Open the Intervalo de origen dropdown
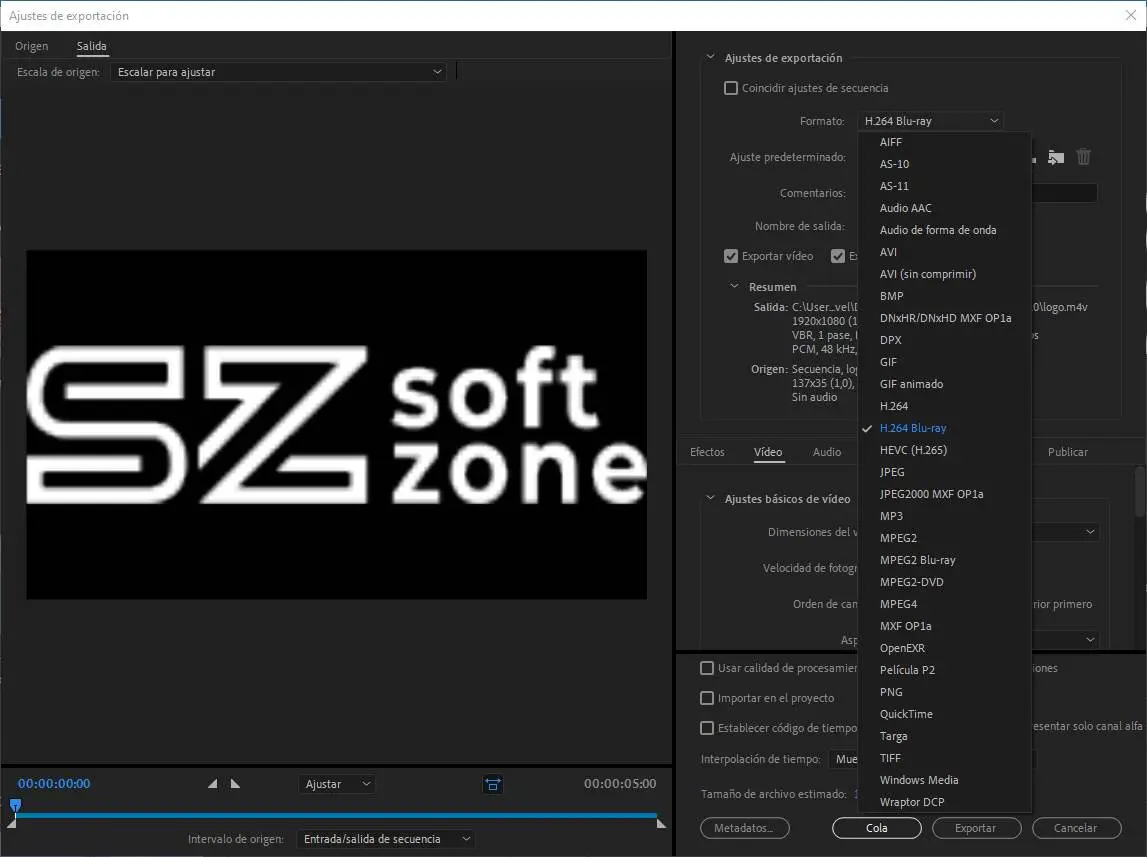The height and width of the screenshot is (857, 1147). tap(386, 839)
